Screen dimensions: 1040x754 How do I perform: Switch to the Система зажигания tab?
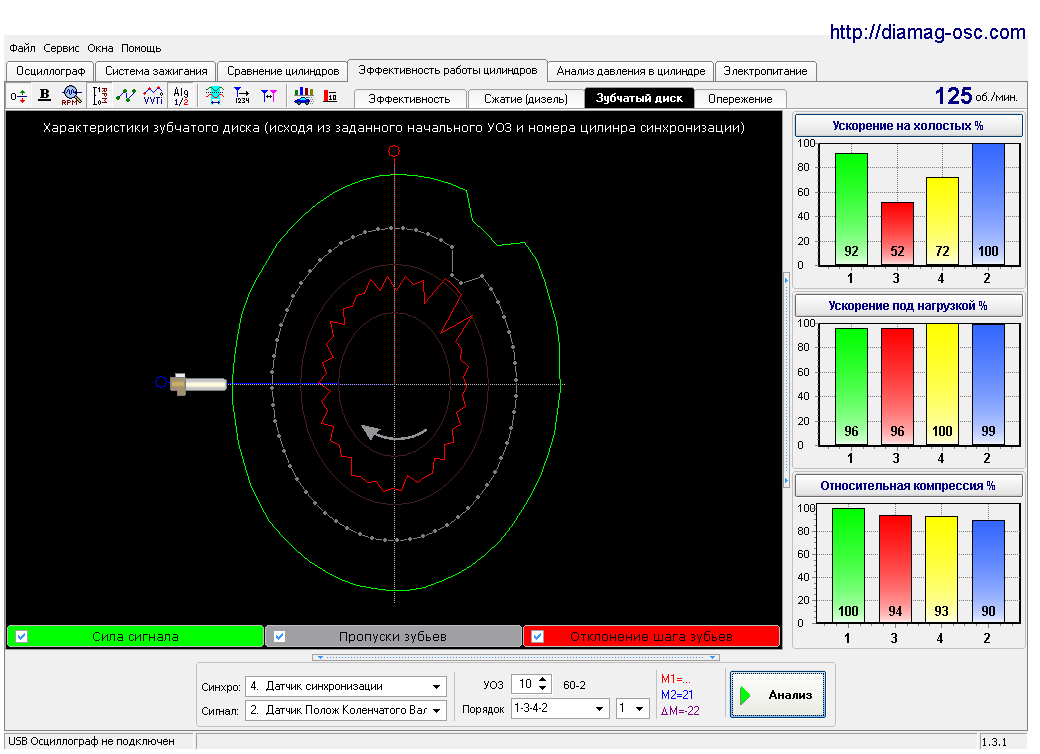click(x=156, y=71)
